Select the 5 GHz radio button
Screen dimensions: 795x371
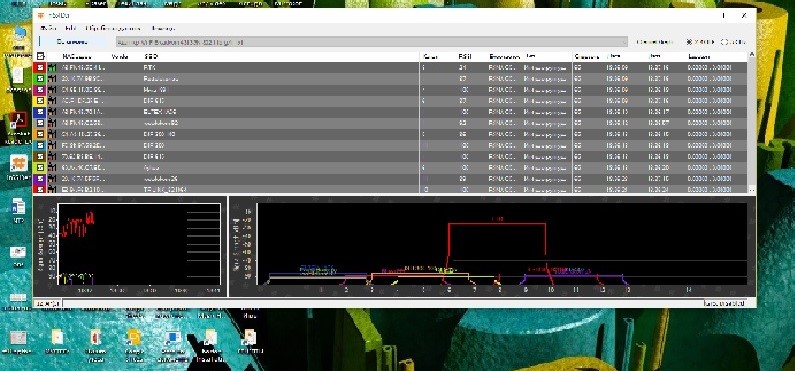pyautogui.click(x=724, y=42)
